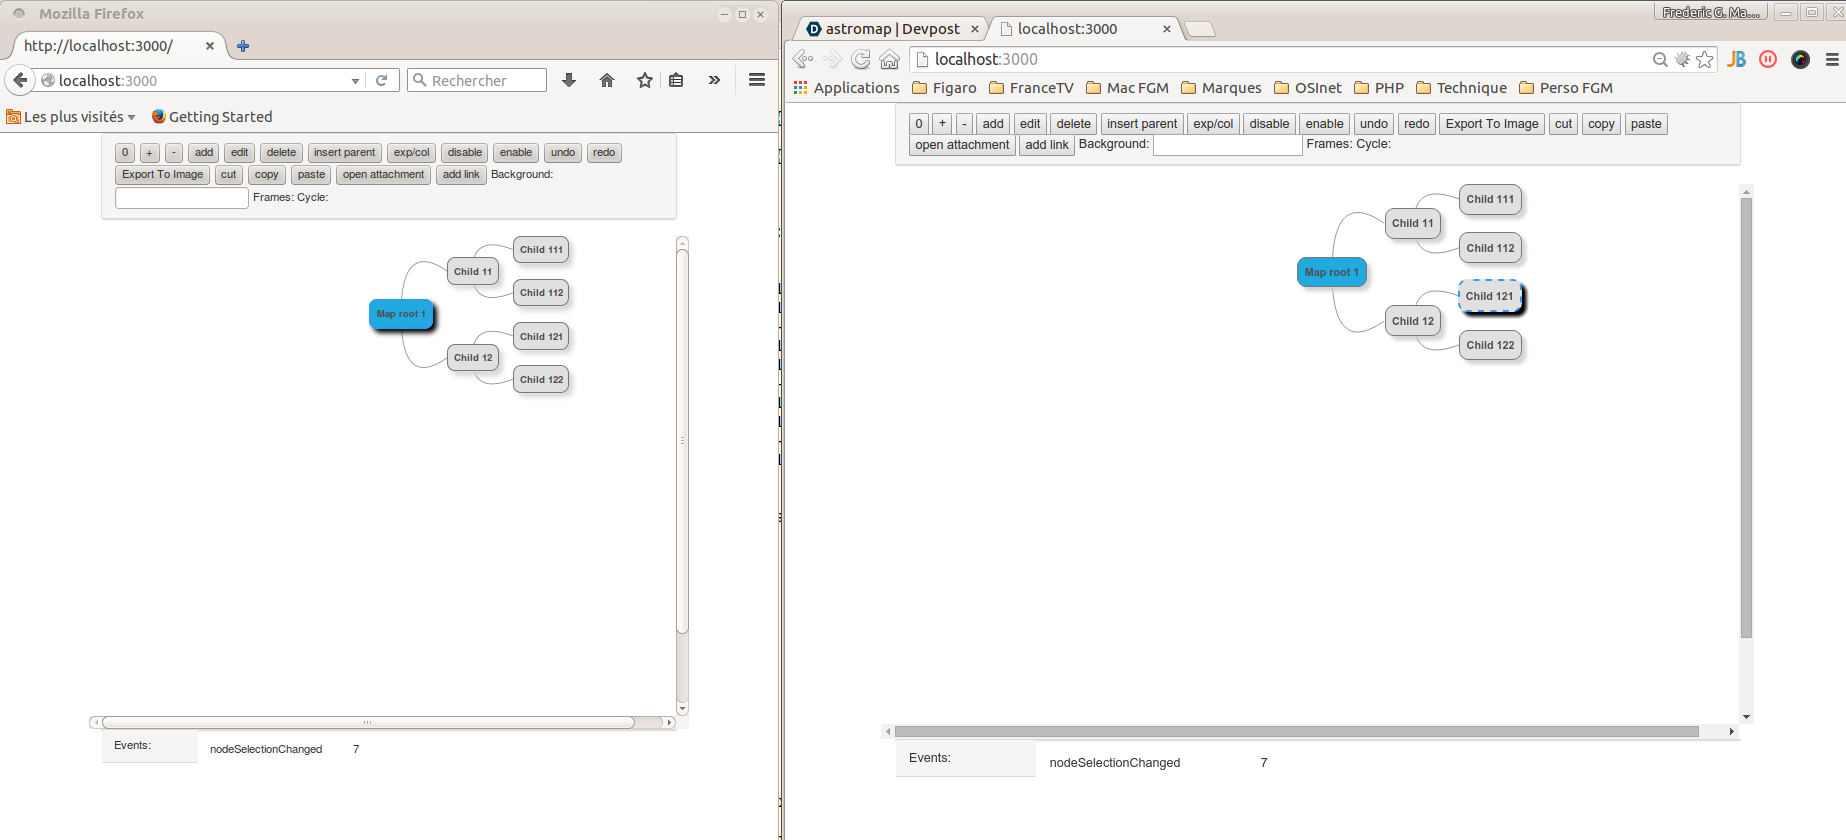Open Firefox hamburger menu
This screenshot has width=1846, height=840.
click(x=757, y=80)
